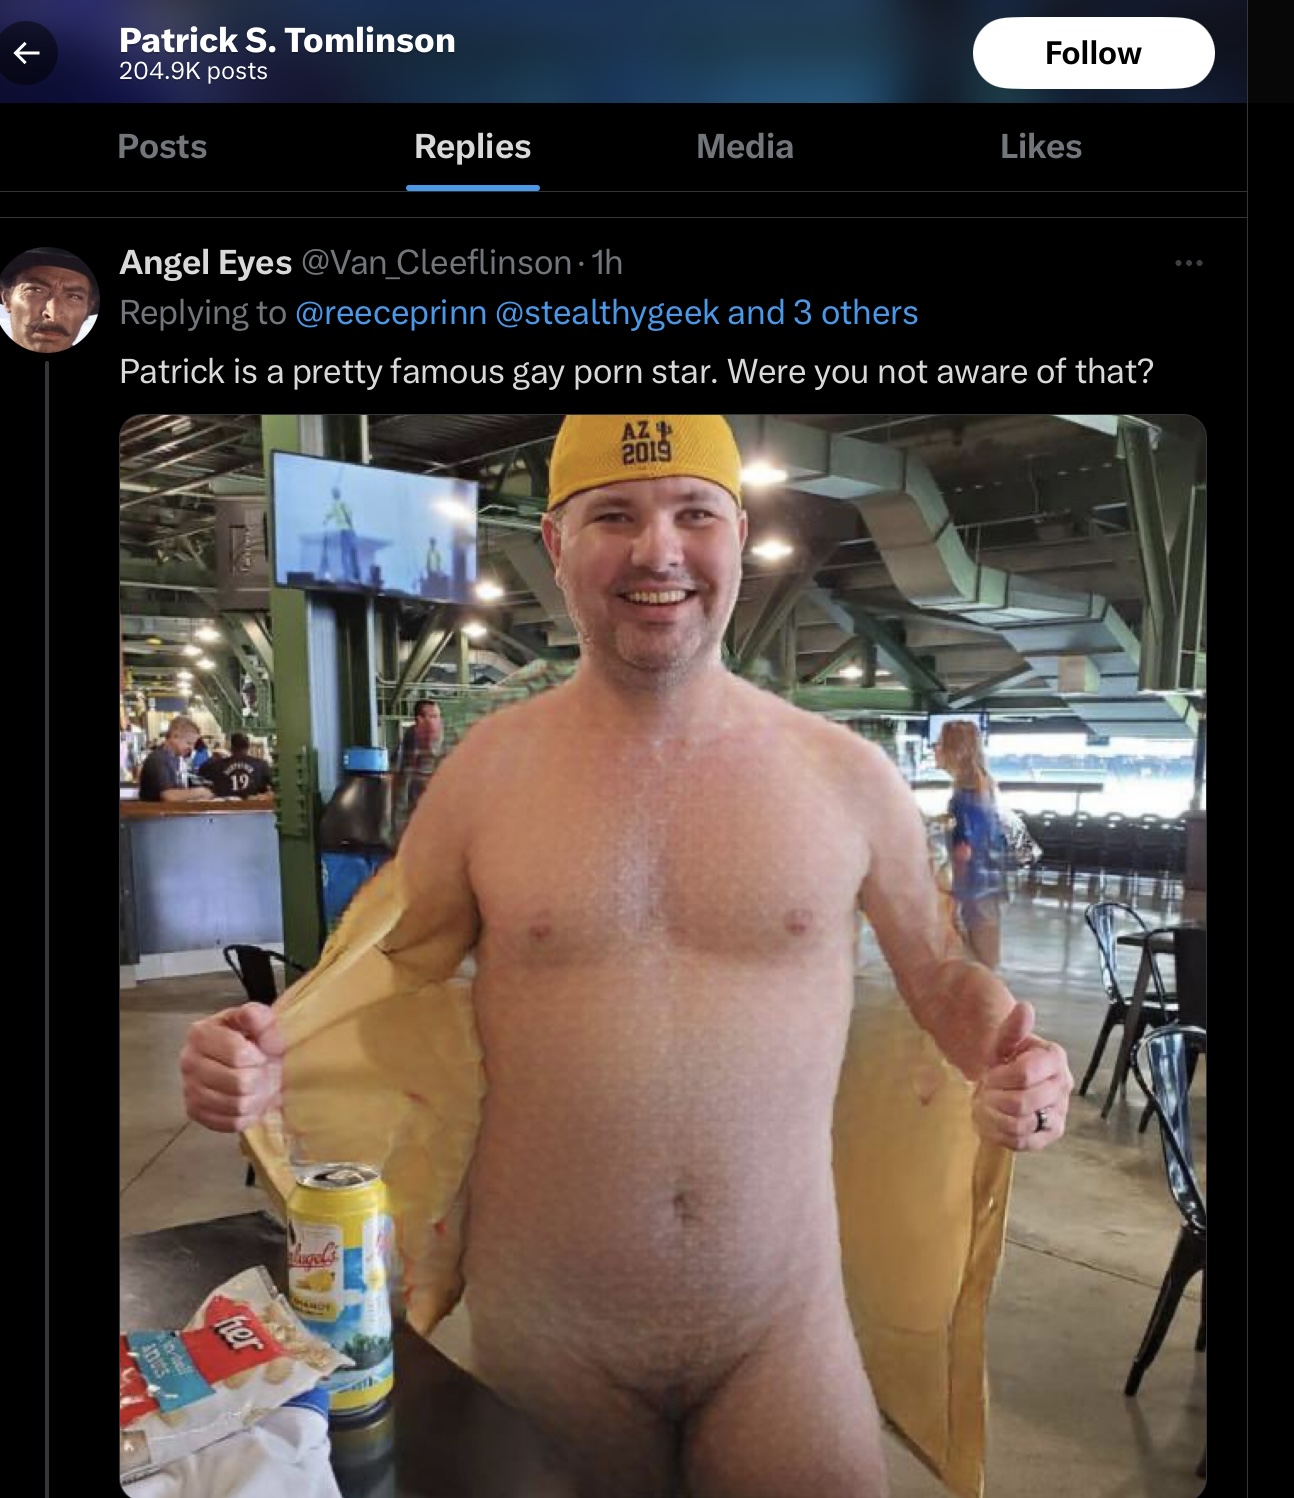Click the Follow button
The width and height of the screenshot is (1294, 1498).
pyautogui.click(x=1093, y=53)
